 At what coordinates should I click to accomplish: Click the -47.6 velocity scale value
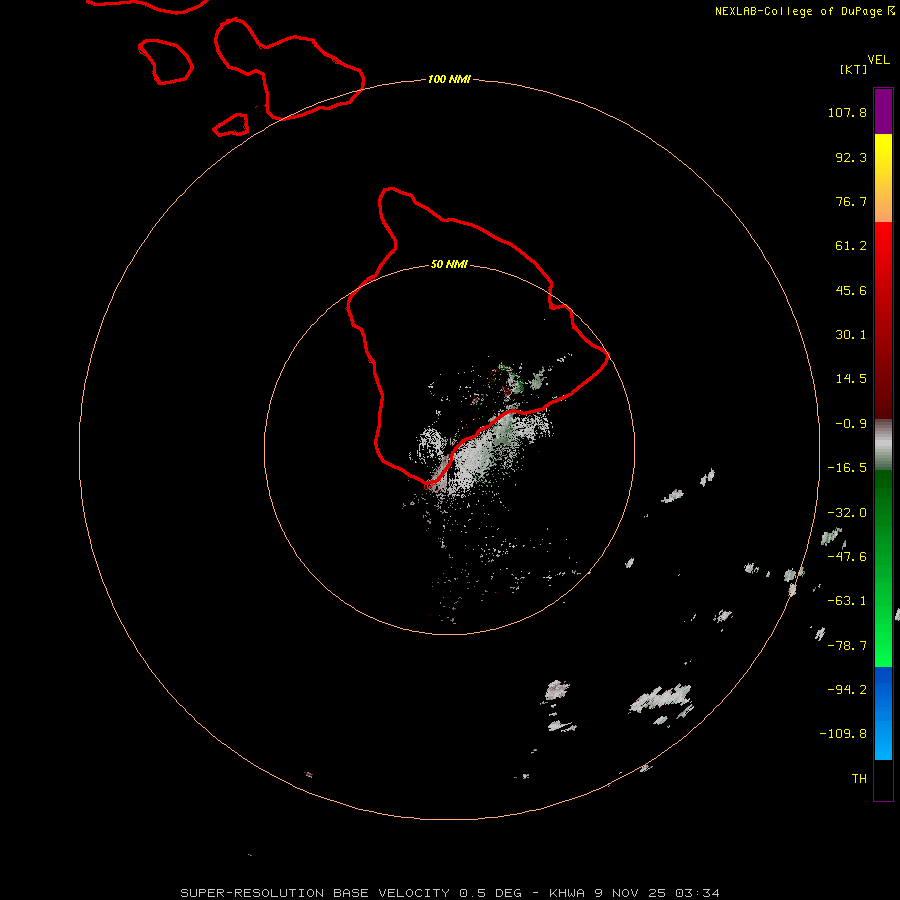[x=847, y=557]
